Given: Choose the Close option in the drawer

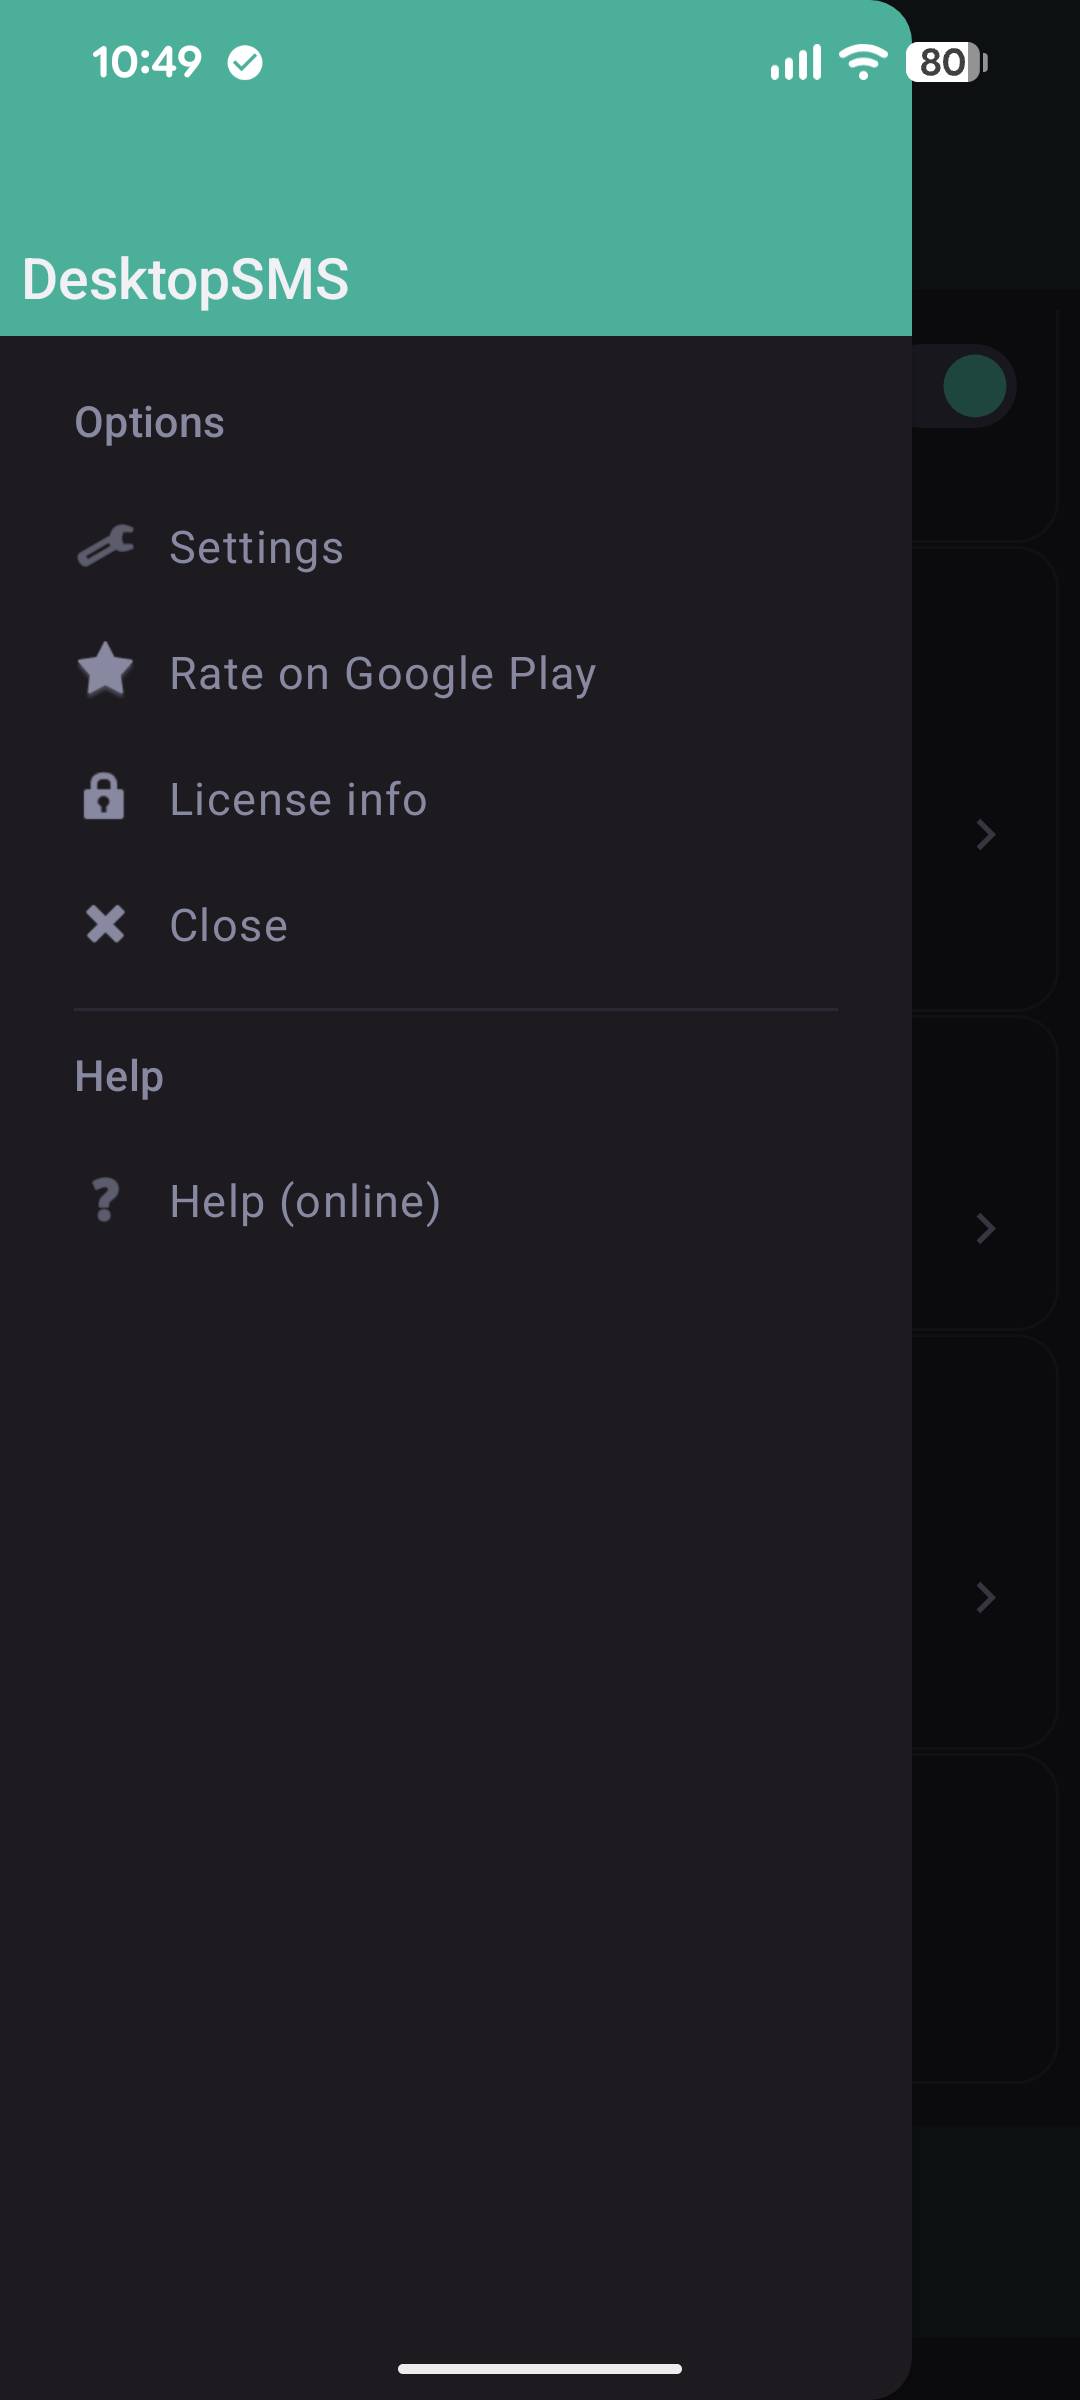Looking at the screenshot, I should 456,925.
